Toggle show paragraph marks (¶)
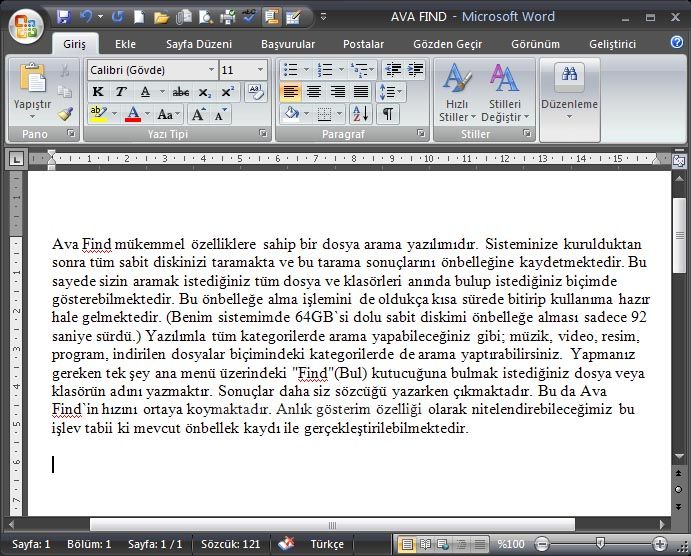The width and height of the screenshot is (691, 556). point(388,114)
